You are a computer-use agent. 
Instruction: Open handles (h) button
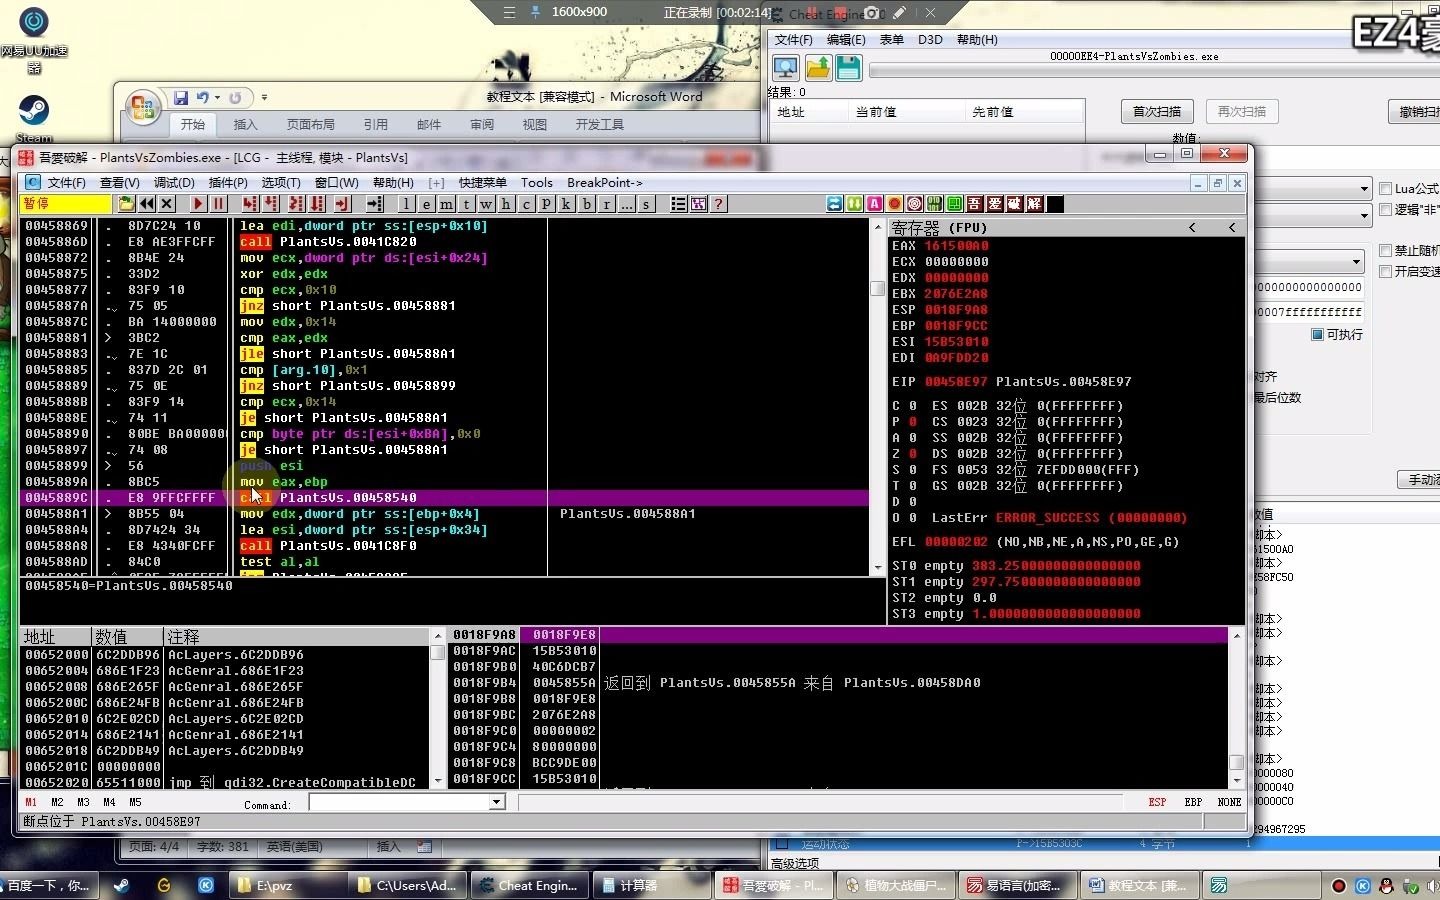506,204
